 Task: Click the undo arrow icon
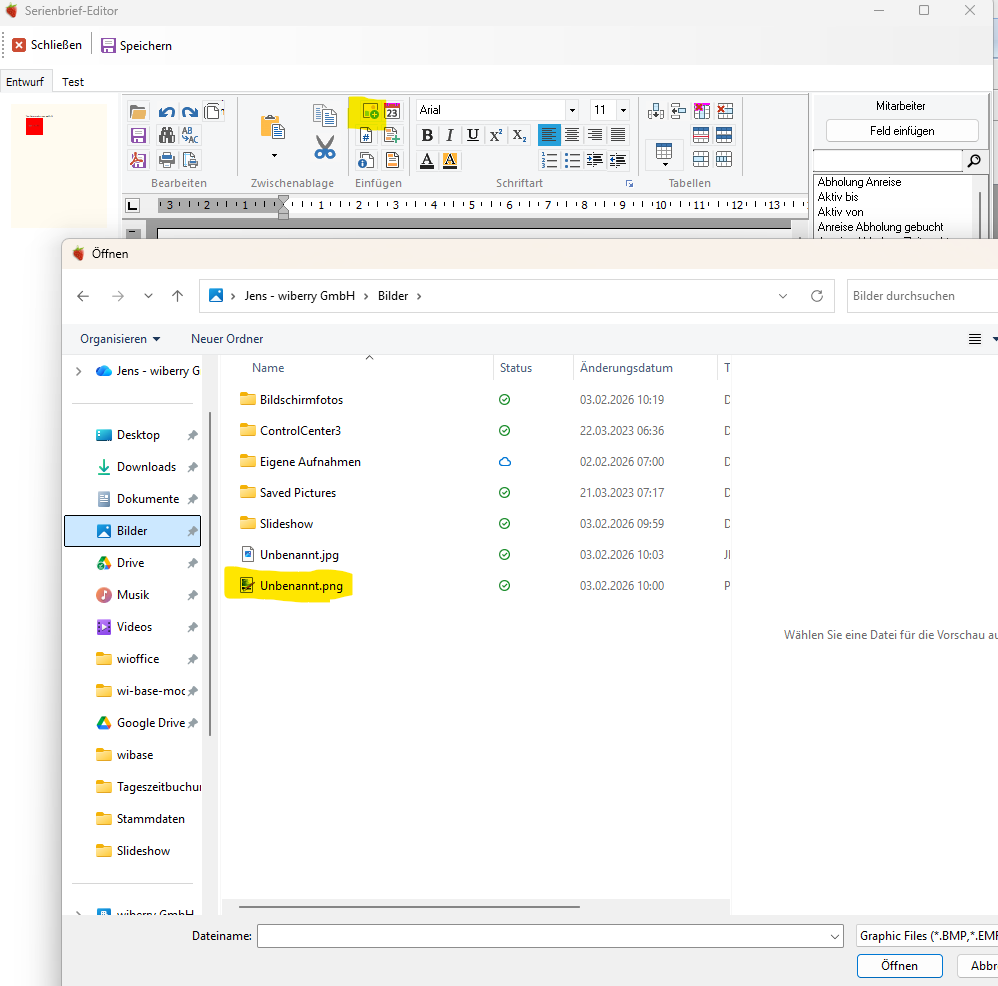(166, 112)
